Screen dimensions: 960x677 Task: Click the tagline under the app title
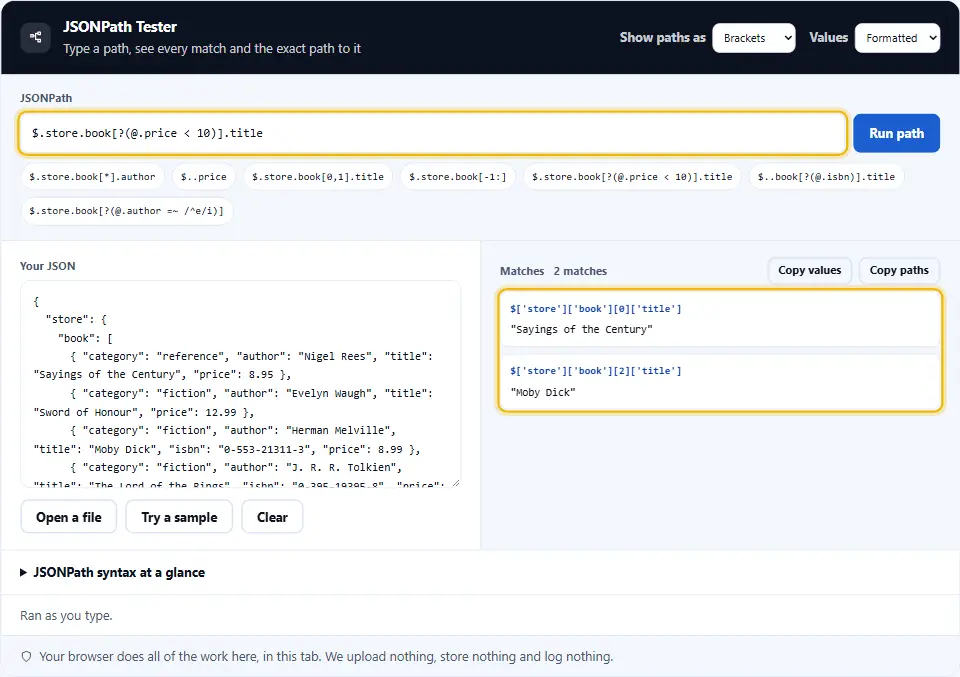click(212, 49)
